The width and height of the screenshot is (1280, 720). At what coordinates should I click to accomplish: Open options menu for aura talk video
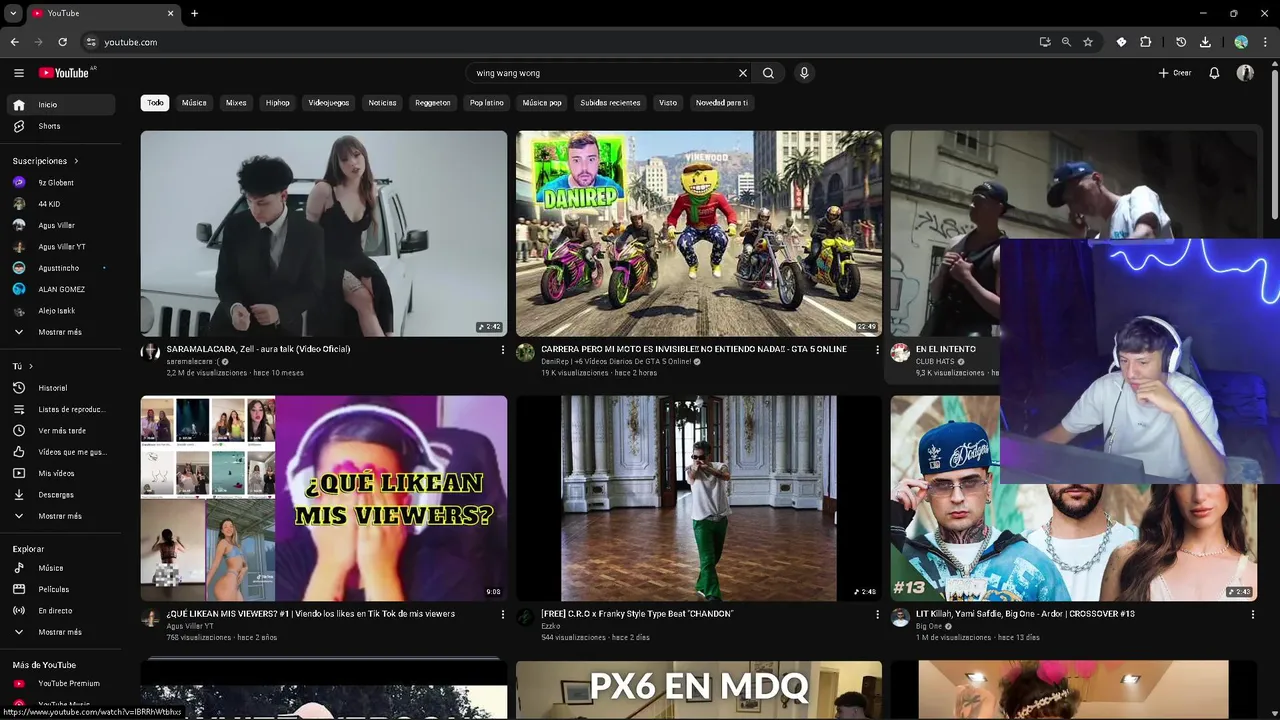pos(503,350)
